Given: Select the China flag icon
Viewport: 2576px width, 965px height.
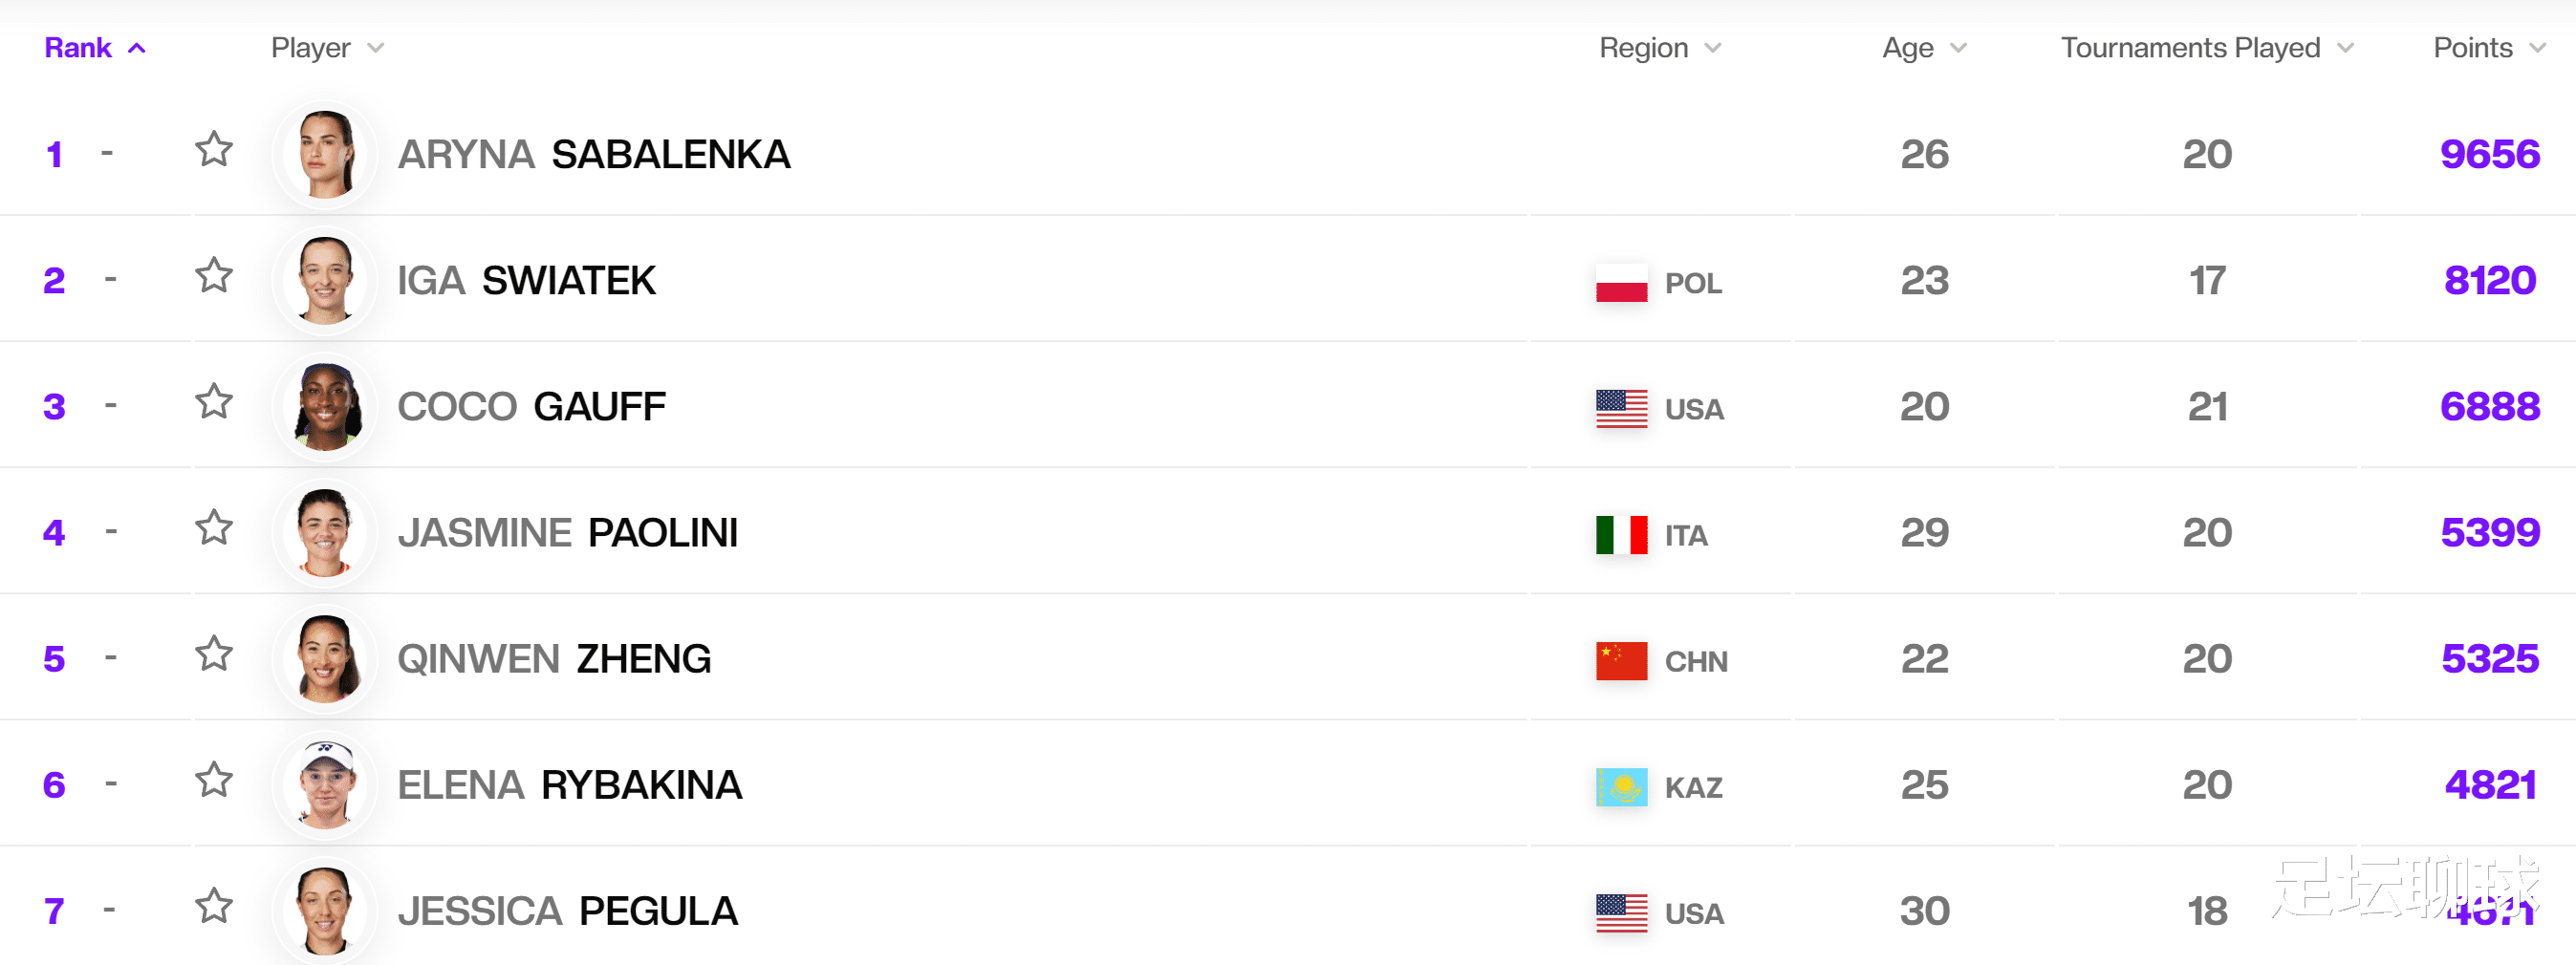Looking at the screenshot, I should click(1621, 661).
